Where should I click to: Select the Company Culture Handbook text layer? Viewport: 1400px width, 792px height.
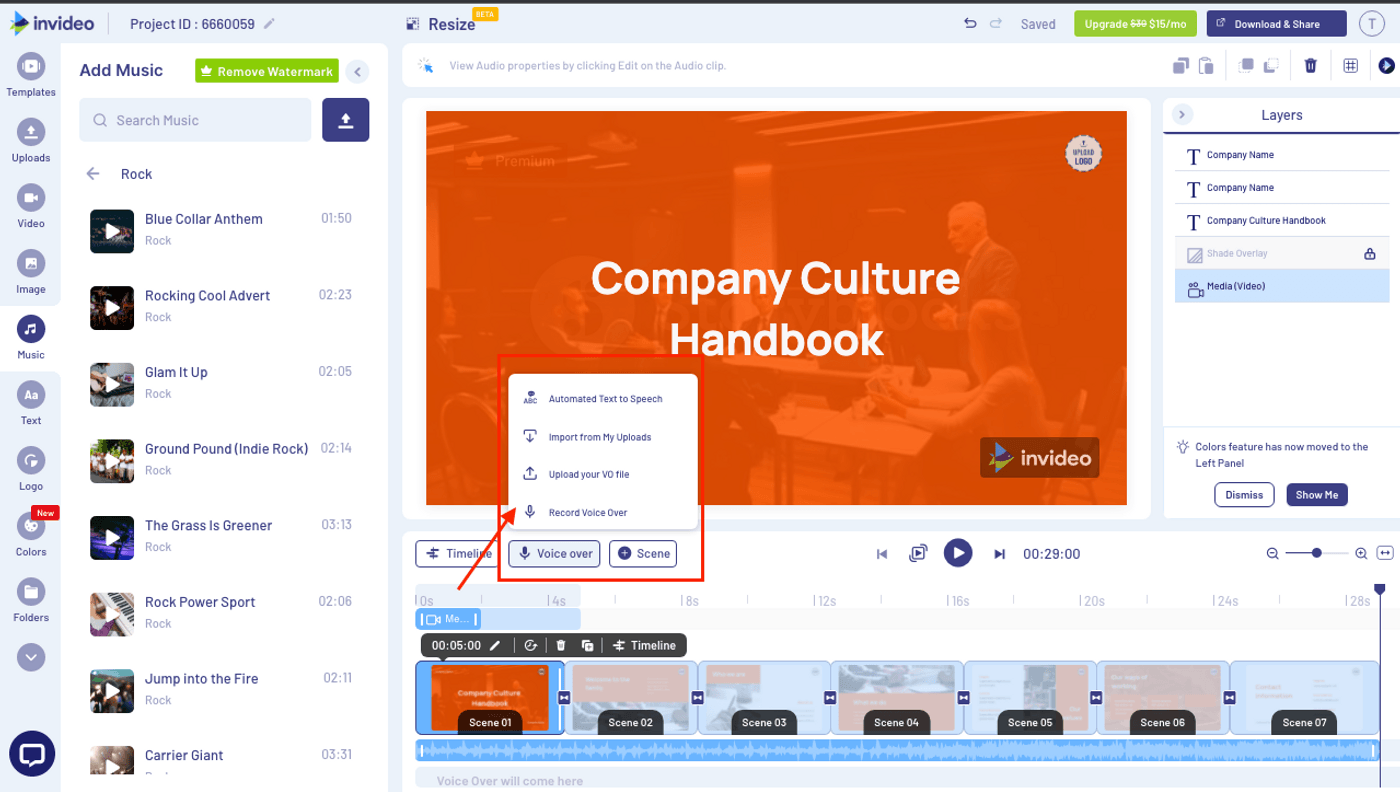tap(1282, 220)
